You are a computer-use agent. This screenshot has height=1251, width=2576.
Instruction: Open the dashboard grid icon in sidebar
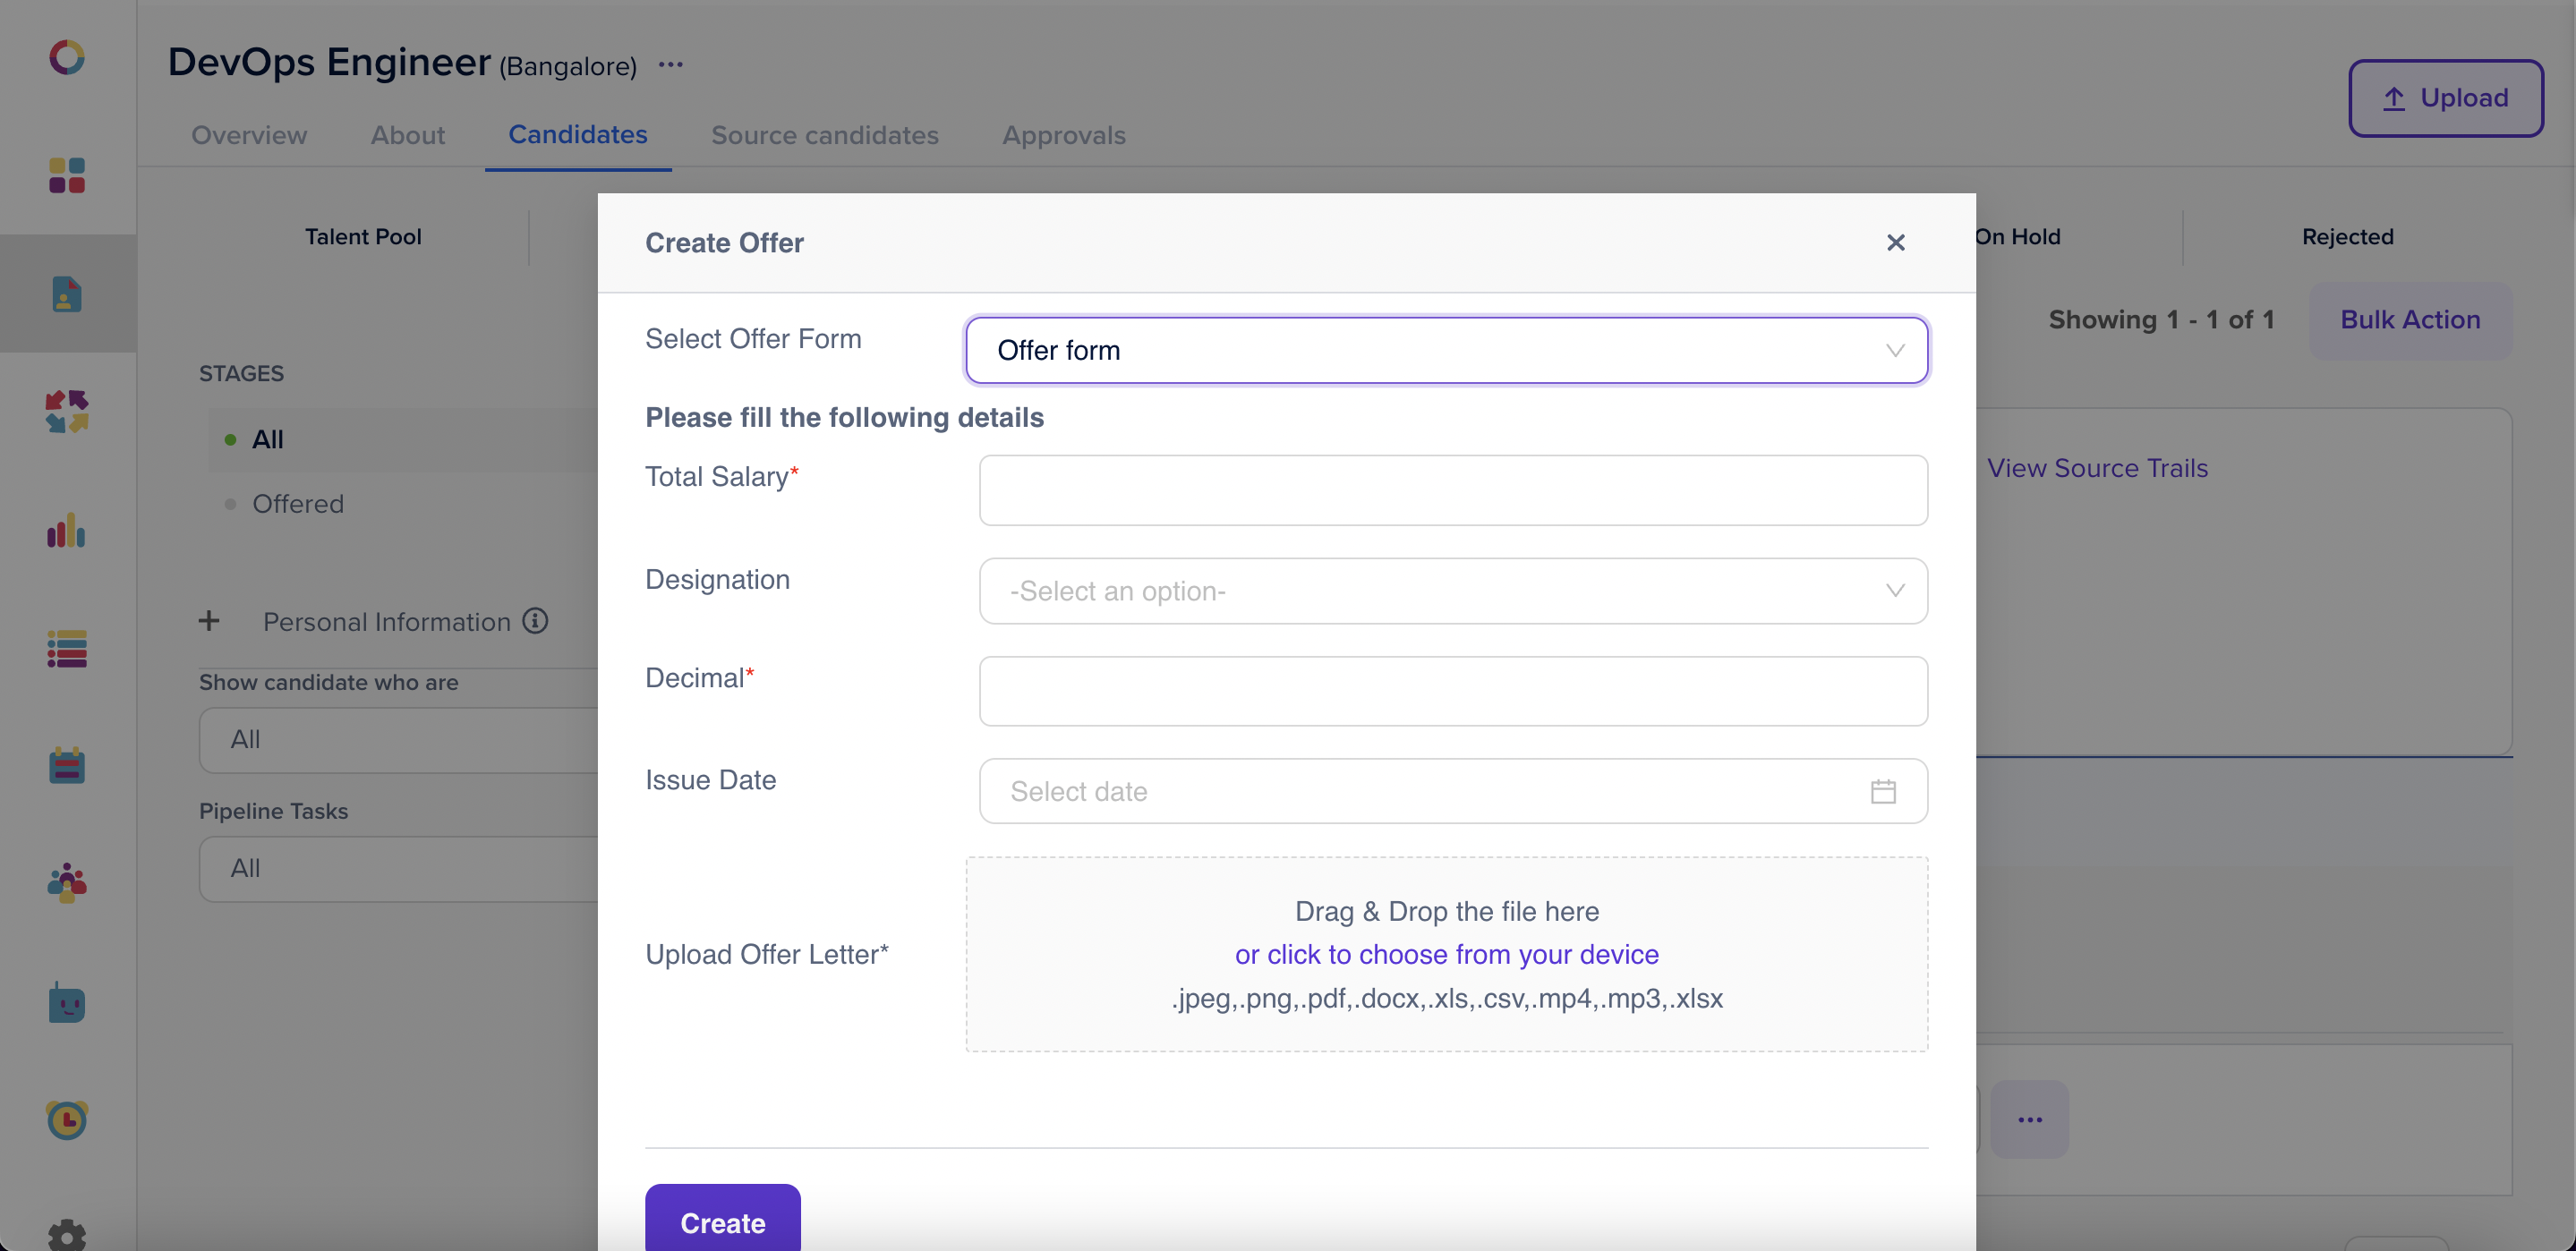click(67, 175)
